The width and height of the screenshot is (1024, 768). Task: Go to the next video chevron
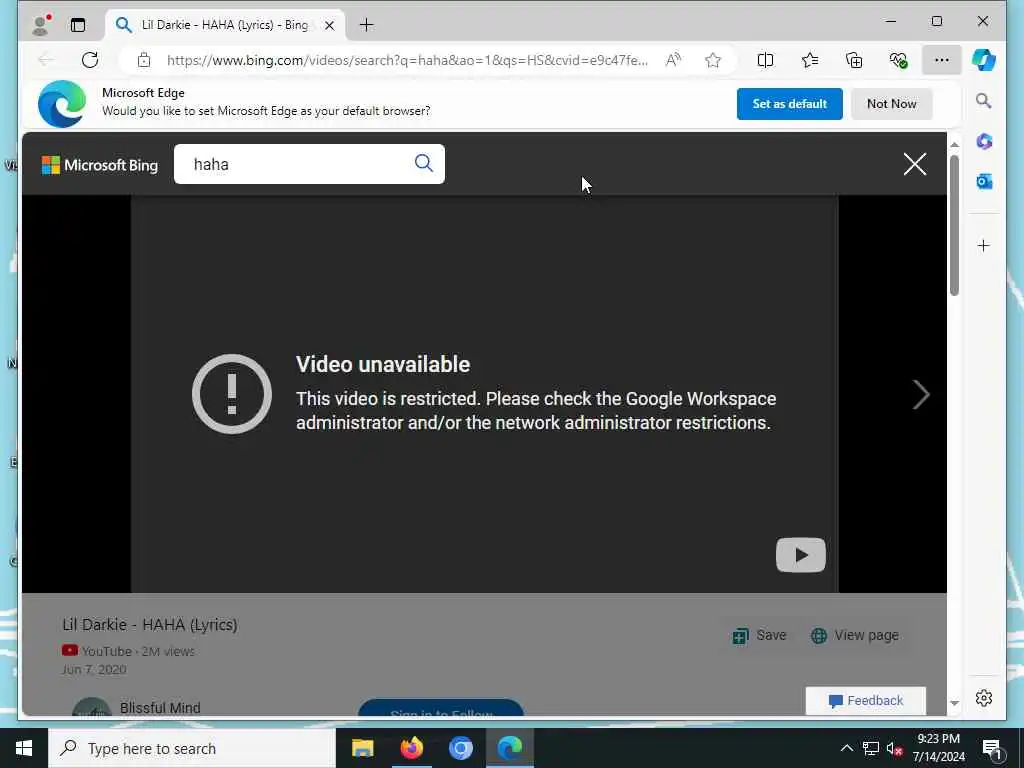[x=921, y=394]
